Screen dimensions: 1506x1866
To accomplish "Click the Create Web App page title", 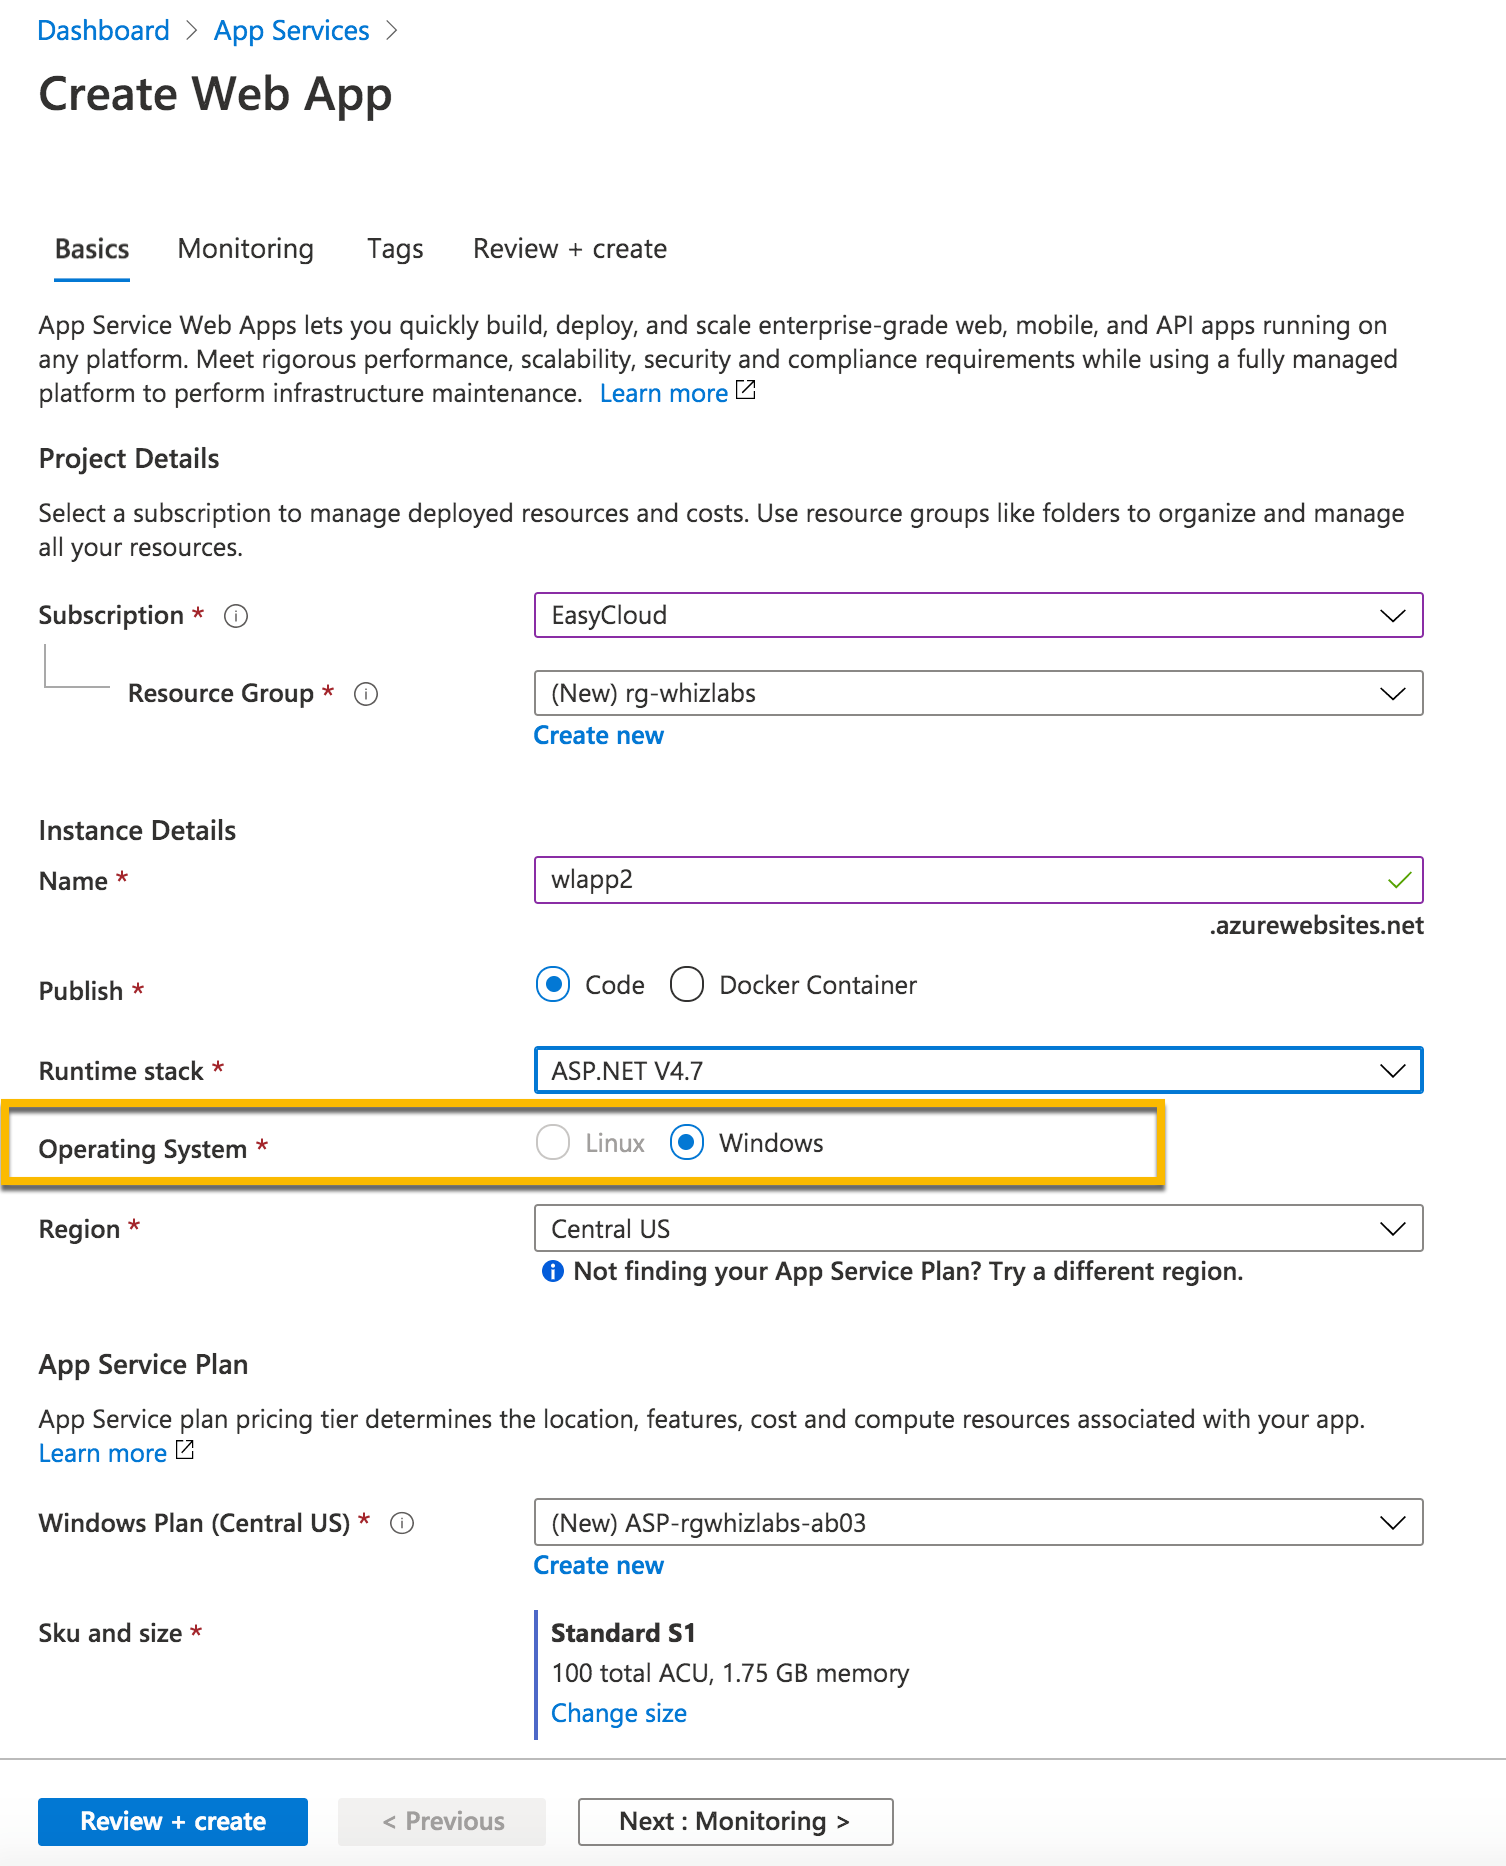I will [x=215, y=96].
